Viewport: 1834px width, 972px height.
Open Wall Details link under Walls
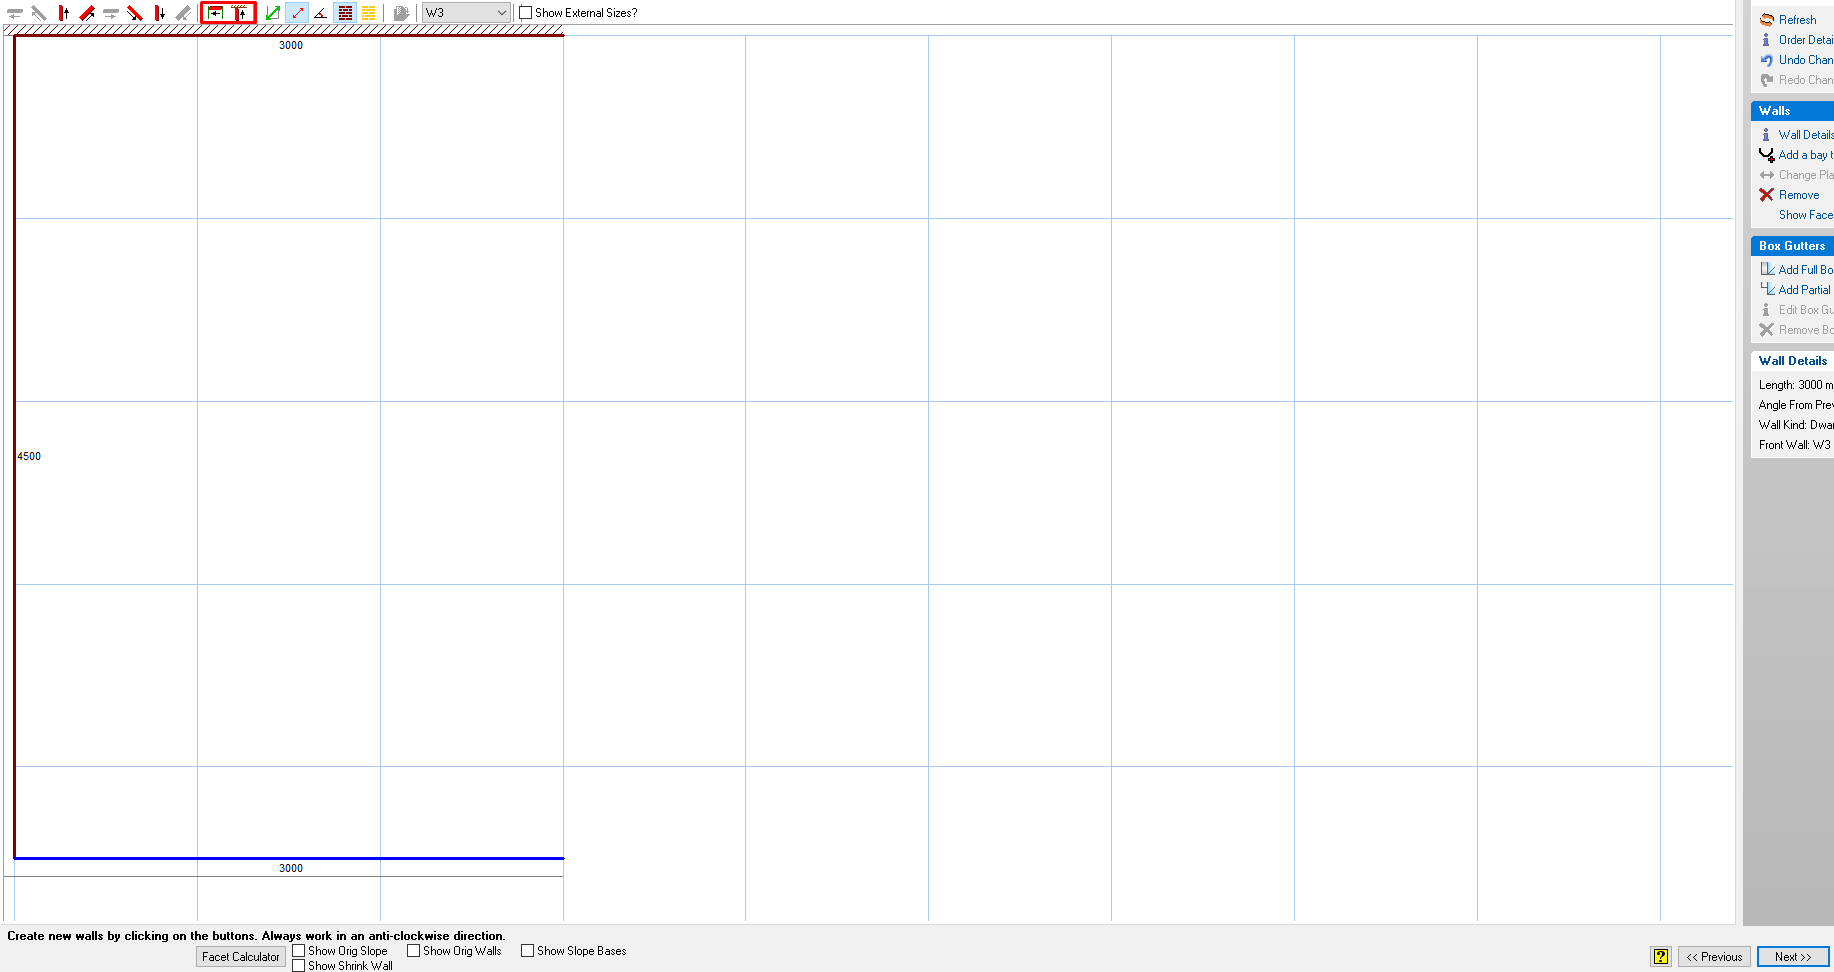tap(1806, 135)
